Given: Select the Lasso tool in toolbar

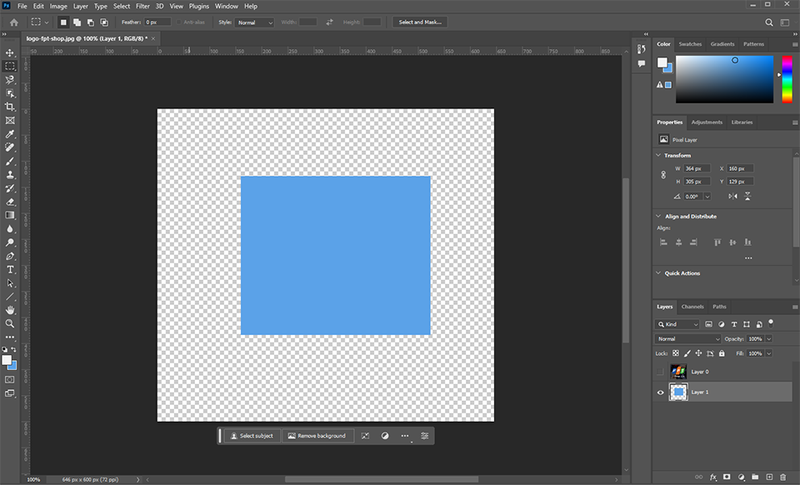Looking at the screenshot, I should [10, 80].
